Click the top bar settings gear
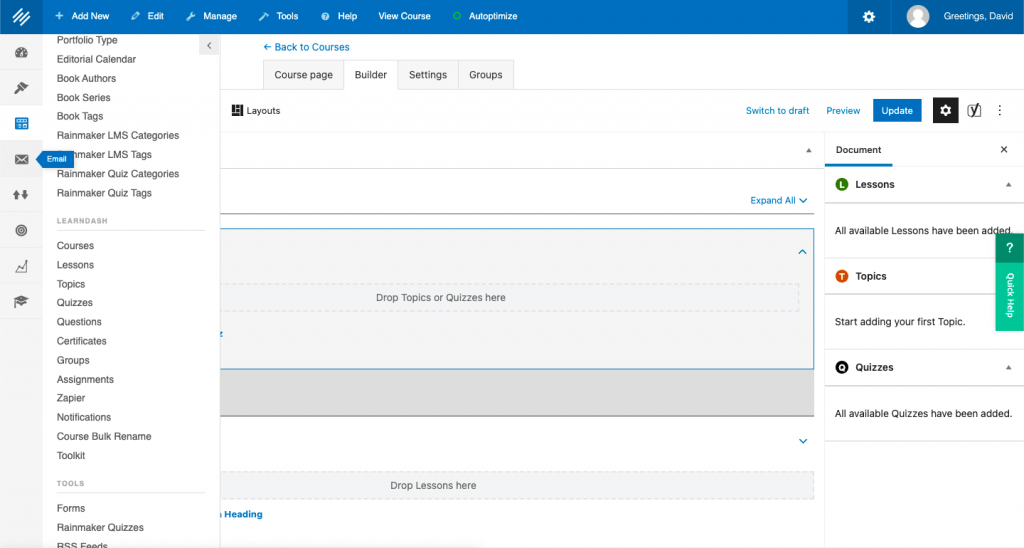The height and width of the screenshot is (548, 1024). [x=869, y=16]
